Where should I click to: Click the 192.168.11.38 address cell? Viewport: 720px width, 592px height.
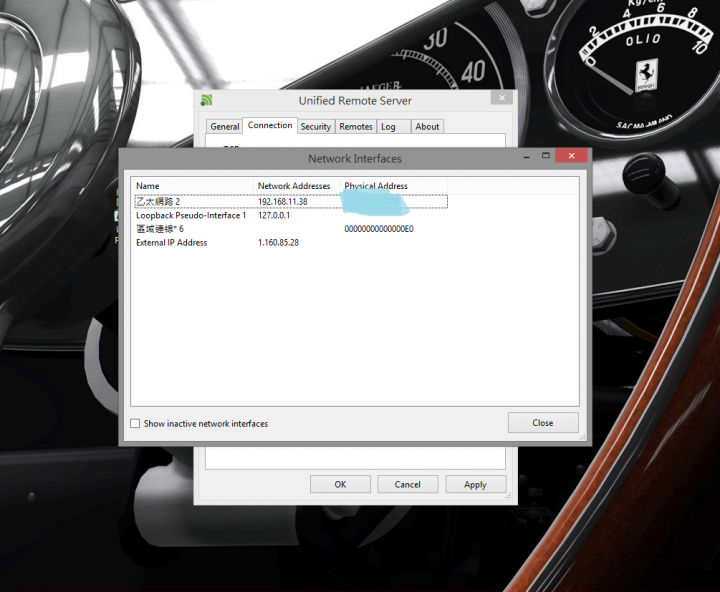[282, 202]
